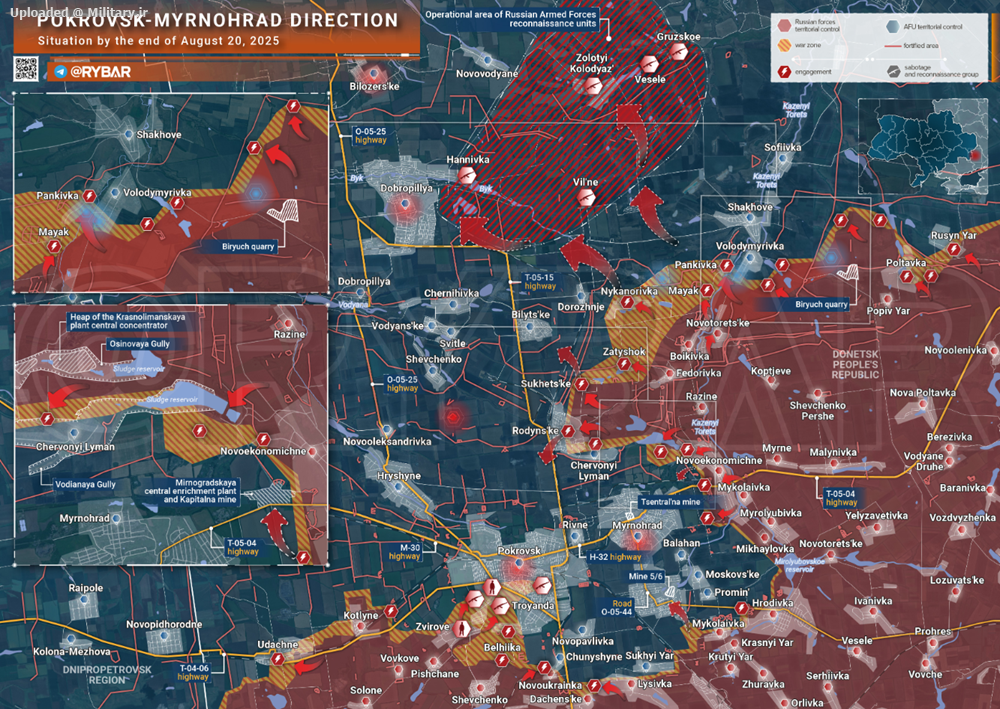Select the engagement marker beside Kotlyne

click(391, 611)
